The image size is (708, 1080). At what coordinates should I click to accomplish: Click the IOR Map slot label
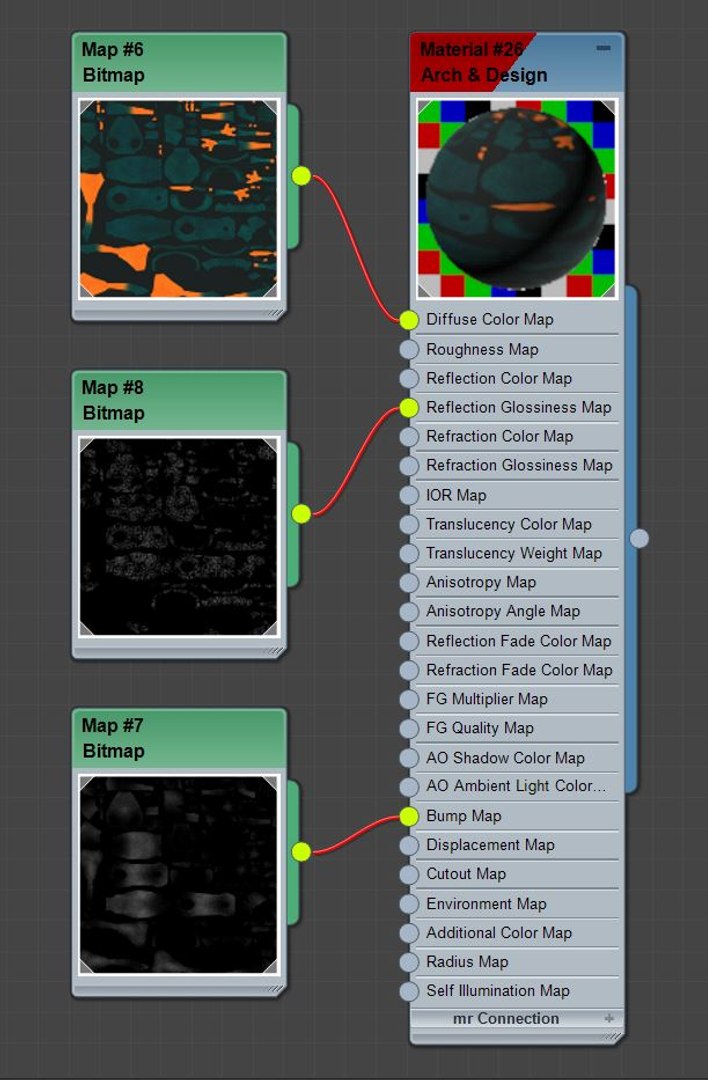[456, 495]
